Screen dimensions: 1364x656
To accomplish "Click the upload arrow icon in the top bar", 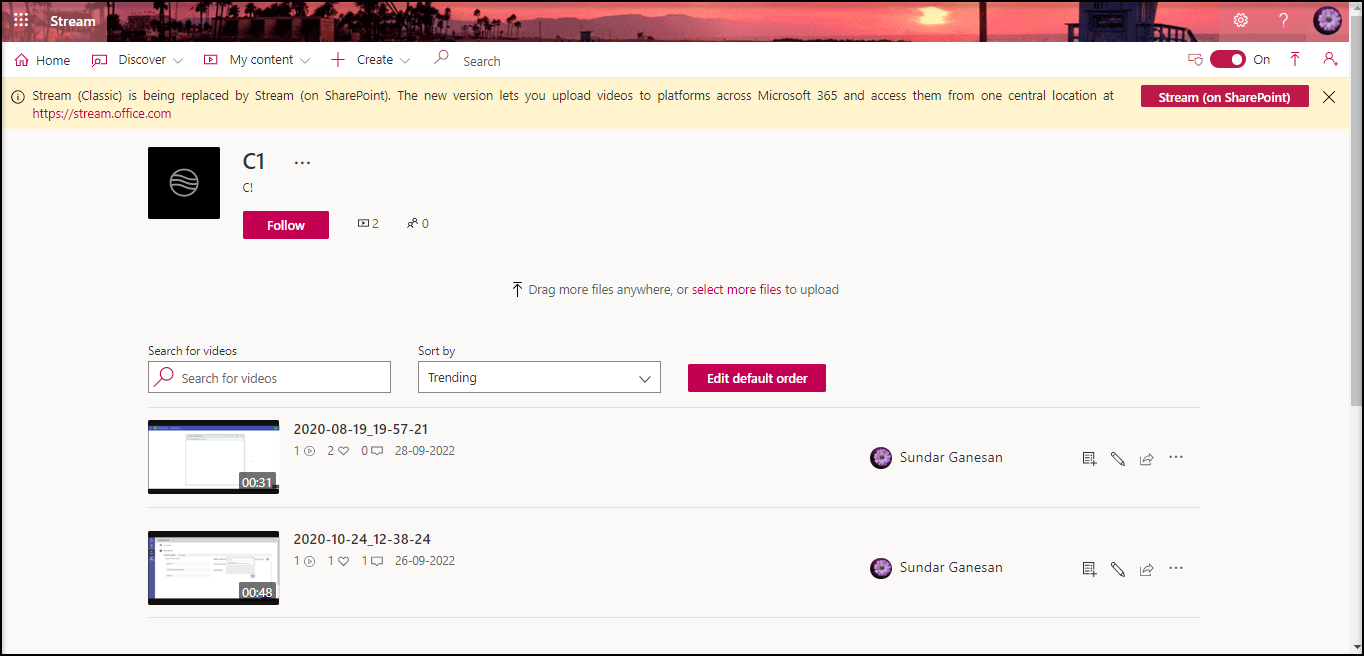I will (1295, 60).
